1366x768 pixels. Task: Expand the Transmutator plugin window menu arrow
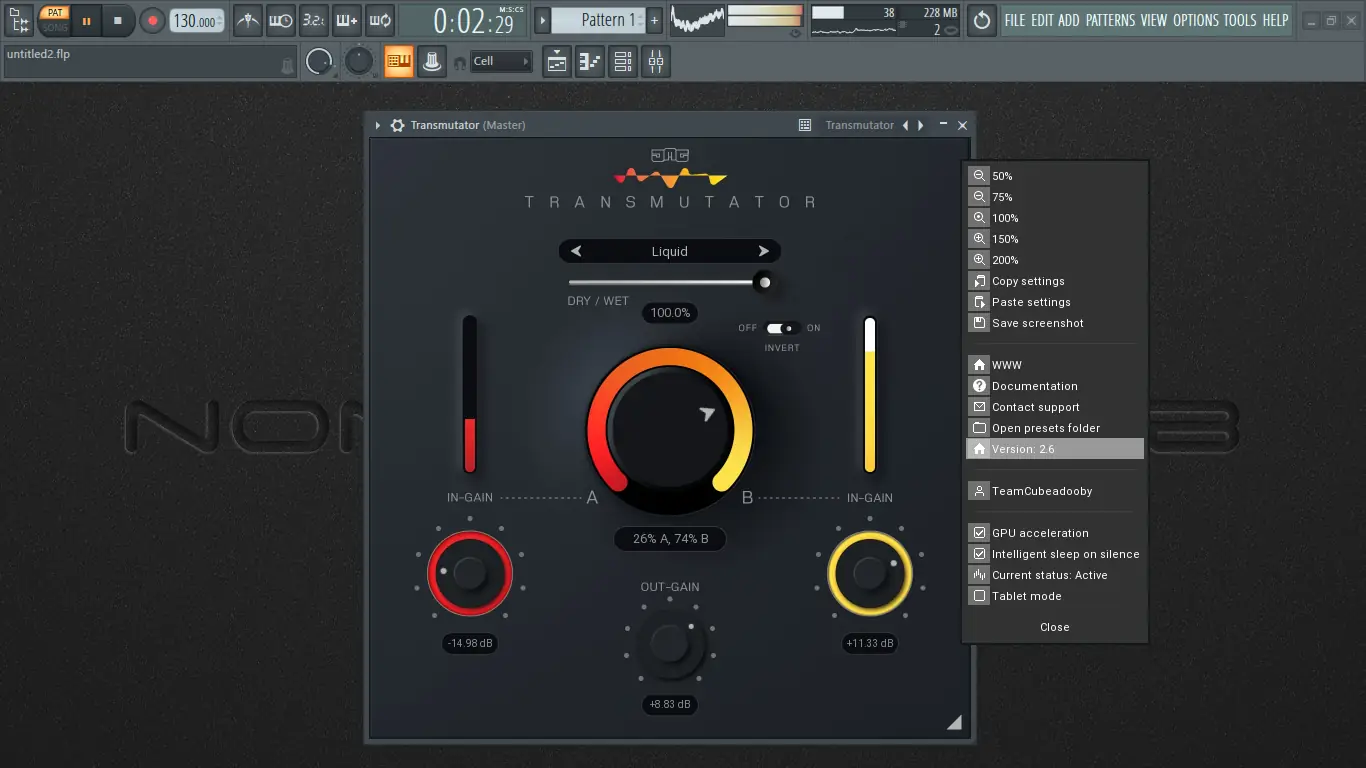point(378,125)
